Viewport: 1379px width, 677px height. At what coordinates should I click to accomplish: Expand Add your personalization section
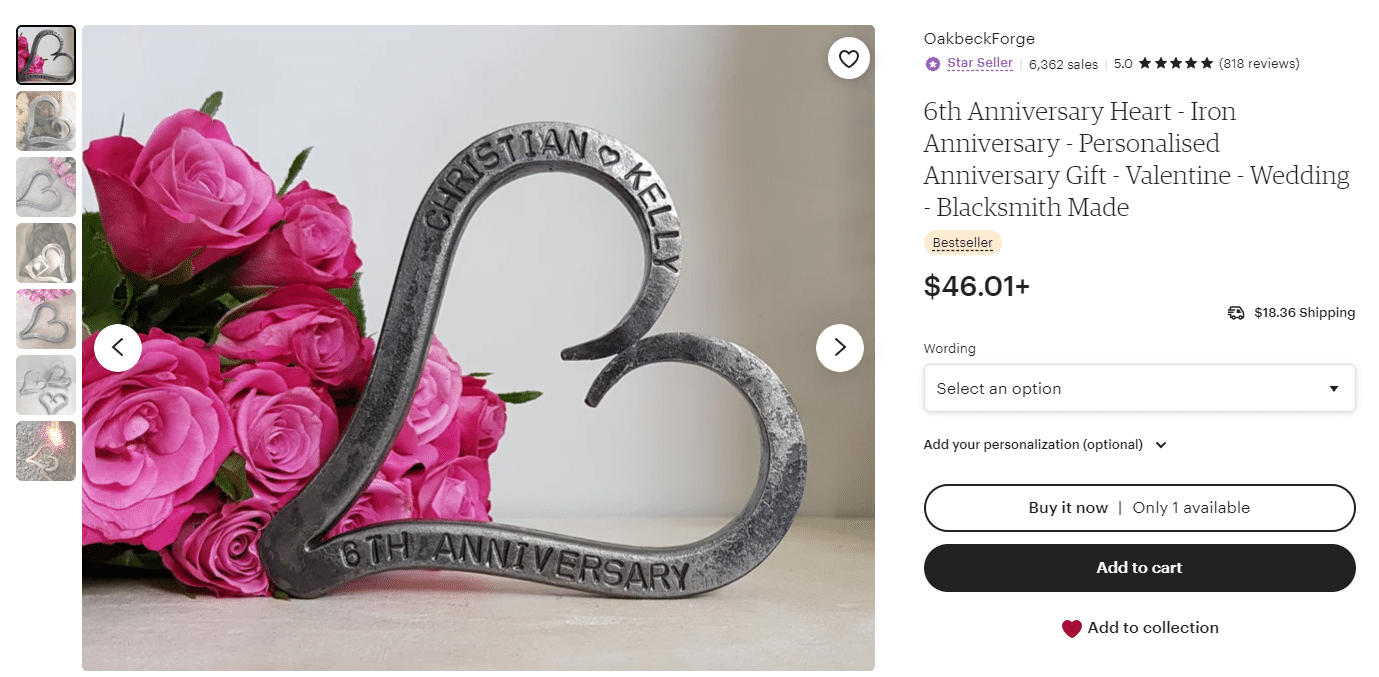click(x=1045, y=445)
